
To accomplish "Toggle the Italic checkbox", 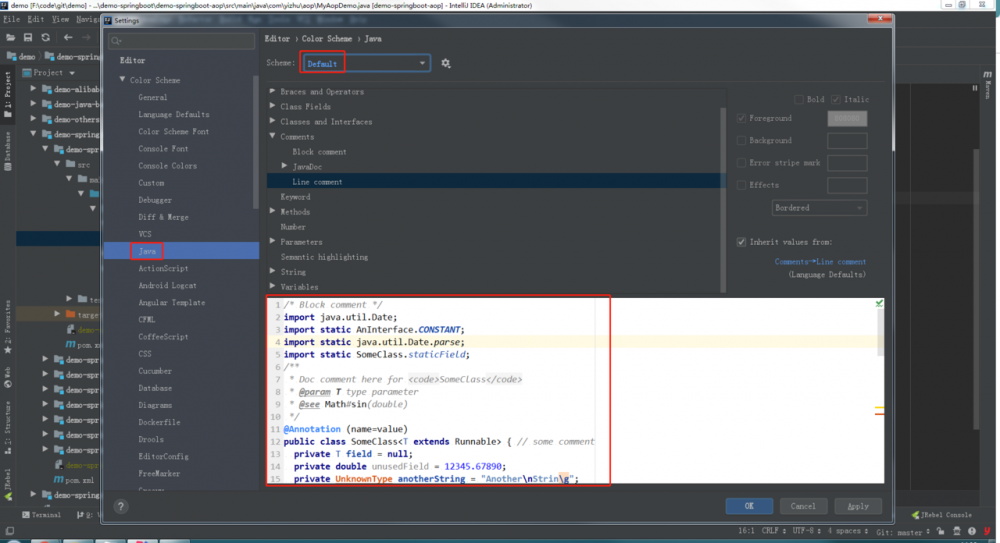I will pyautogui.click(x=835, y=99).
